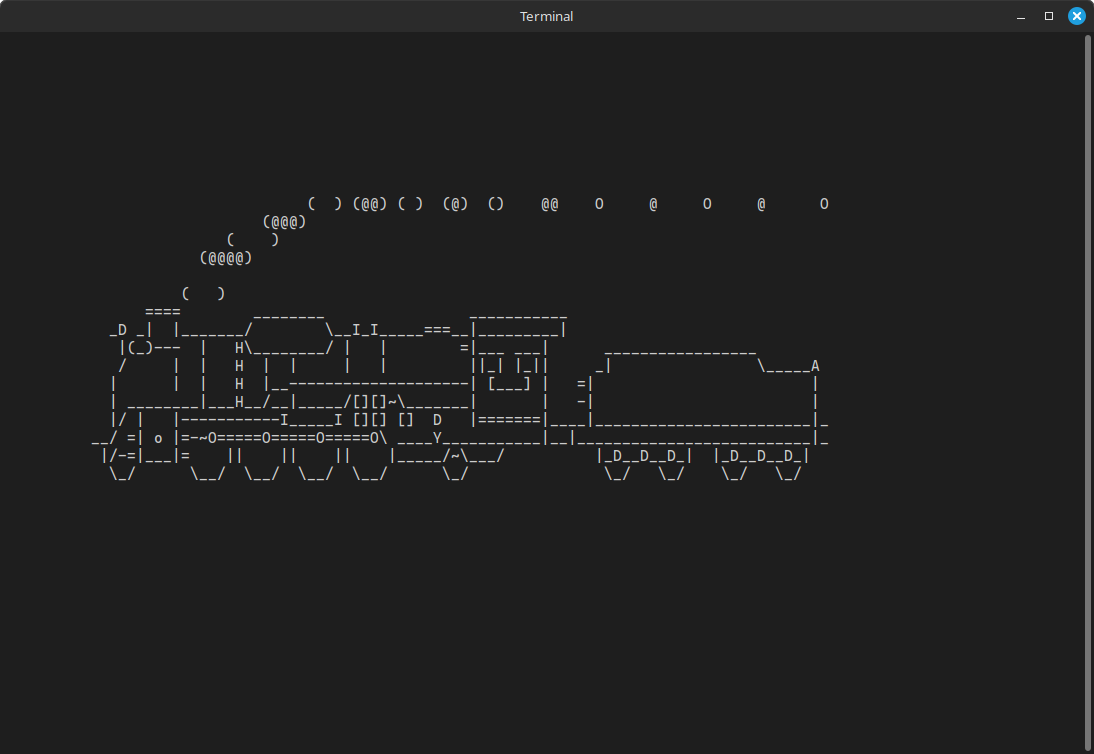Minimize the Terminal window
The image size is (1094, 754).
pyautogui.click(x=1021, y=17)
